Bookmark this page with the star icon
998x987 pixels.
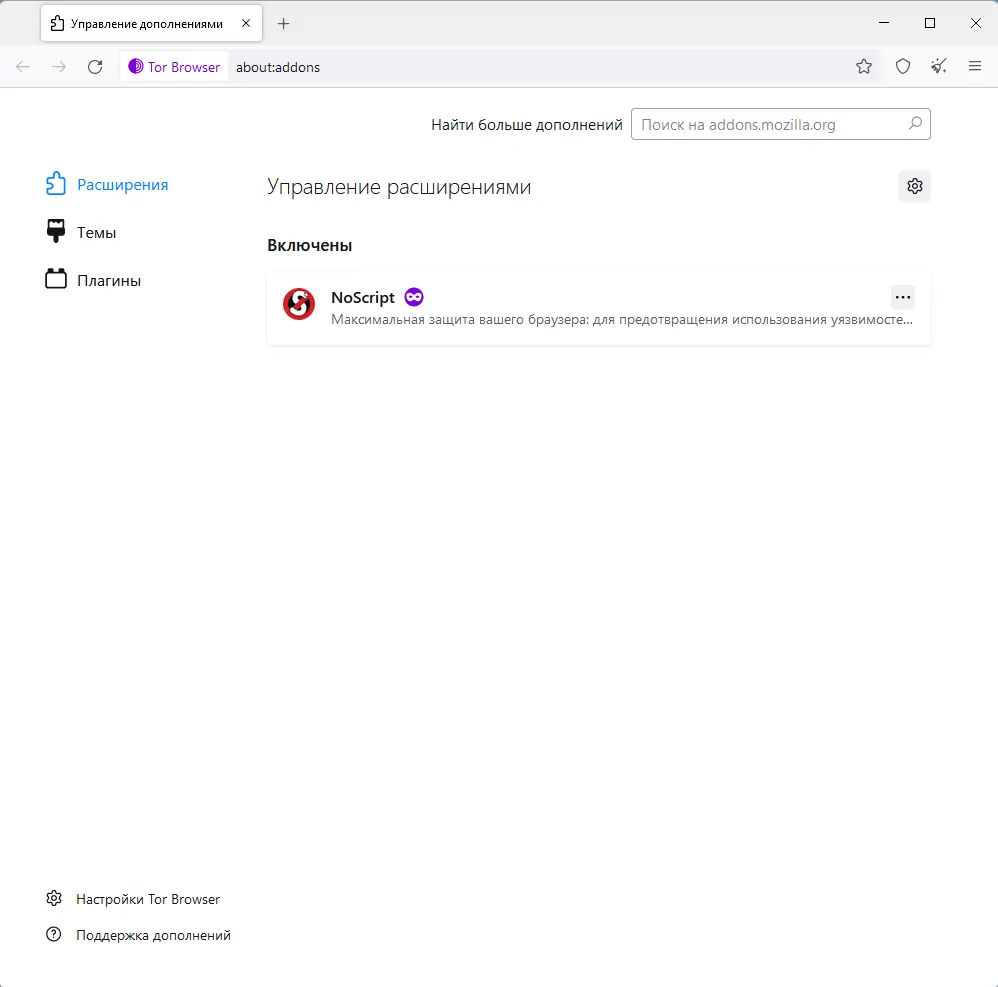click(x=864, y=66)
